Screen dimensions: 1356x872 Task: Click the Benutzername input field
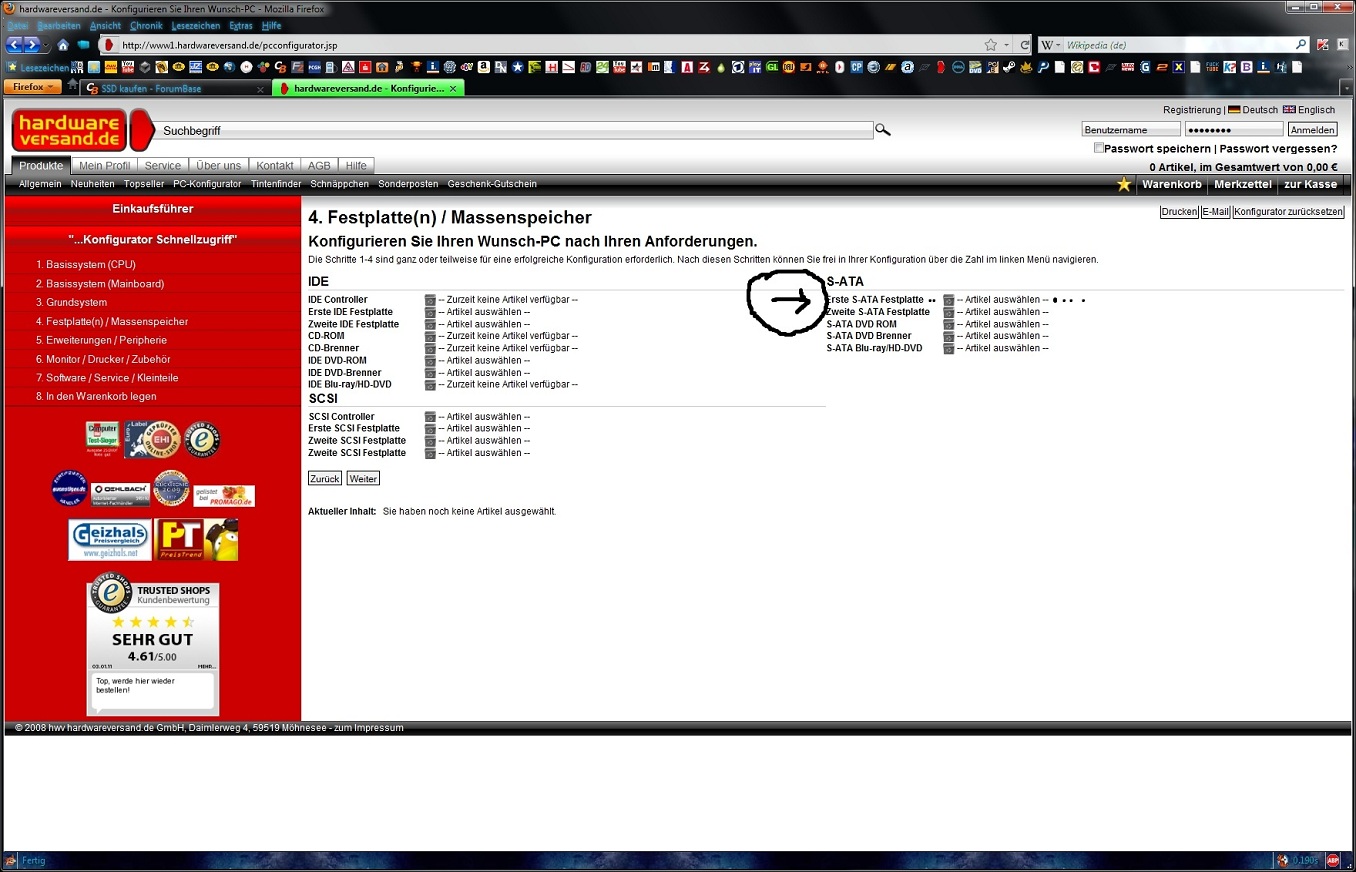point(1131,130)
